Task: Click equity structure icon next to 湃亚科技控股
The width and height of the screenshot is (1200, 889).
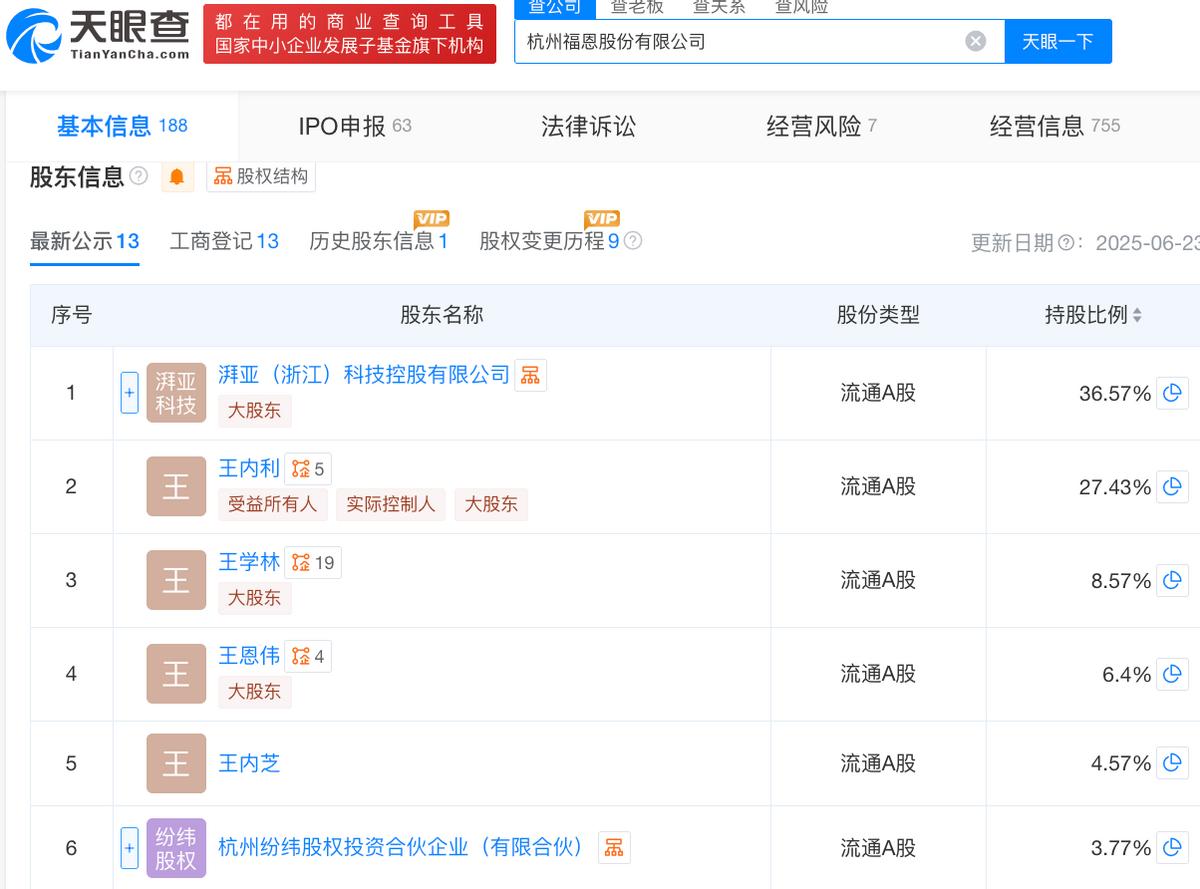Action: point(530,375)
